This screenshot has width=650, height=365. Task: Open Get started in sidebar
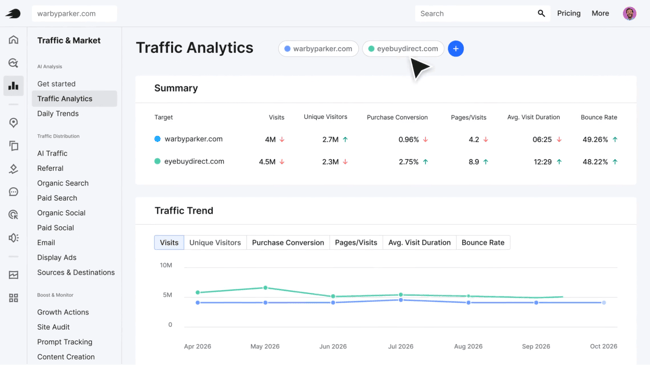(56, 84)
